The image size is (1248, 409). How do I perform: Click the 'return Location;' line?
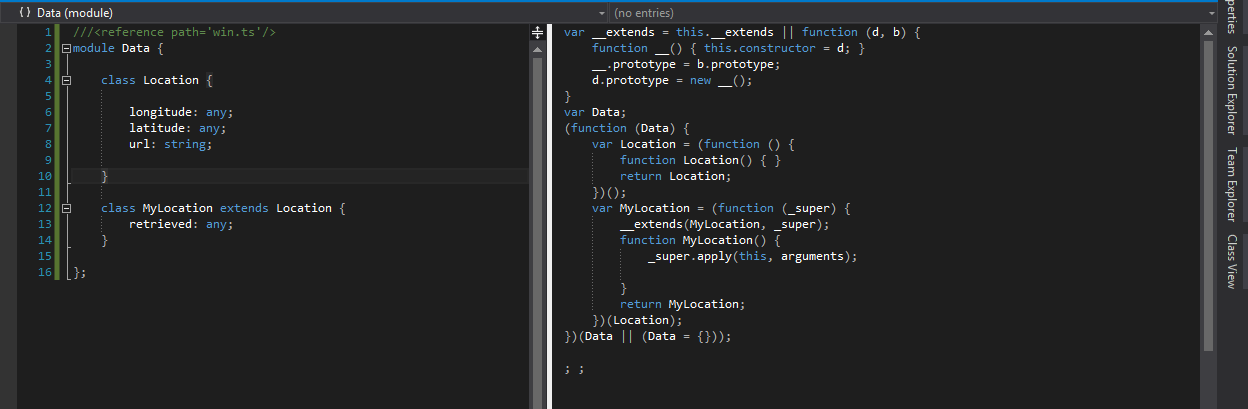676,176
